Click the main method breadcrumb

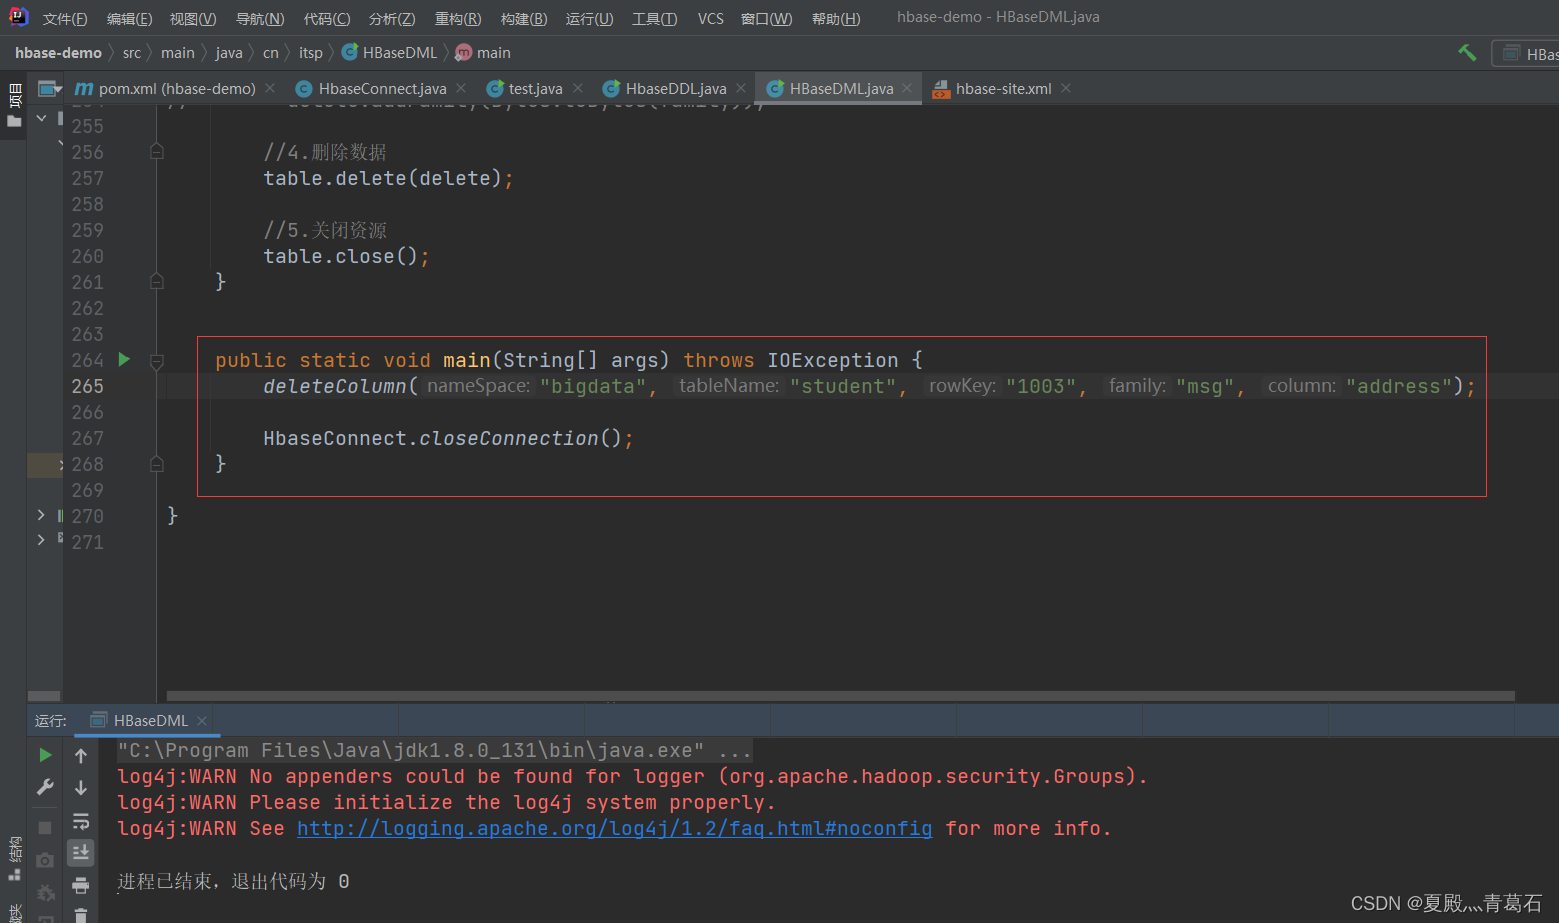[x=483, y=53]
